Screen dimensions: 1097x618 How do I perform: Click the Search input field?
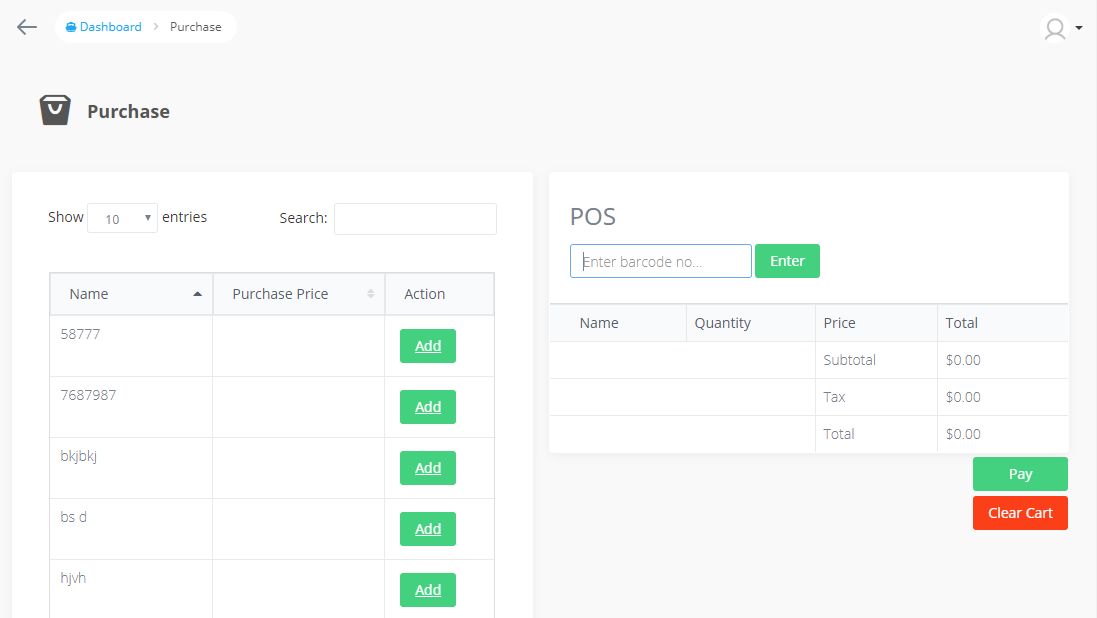pyautogui.click(x=415, y=218)
